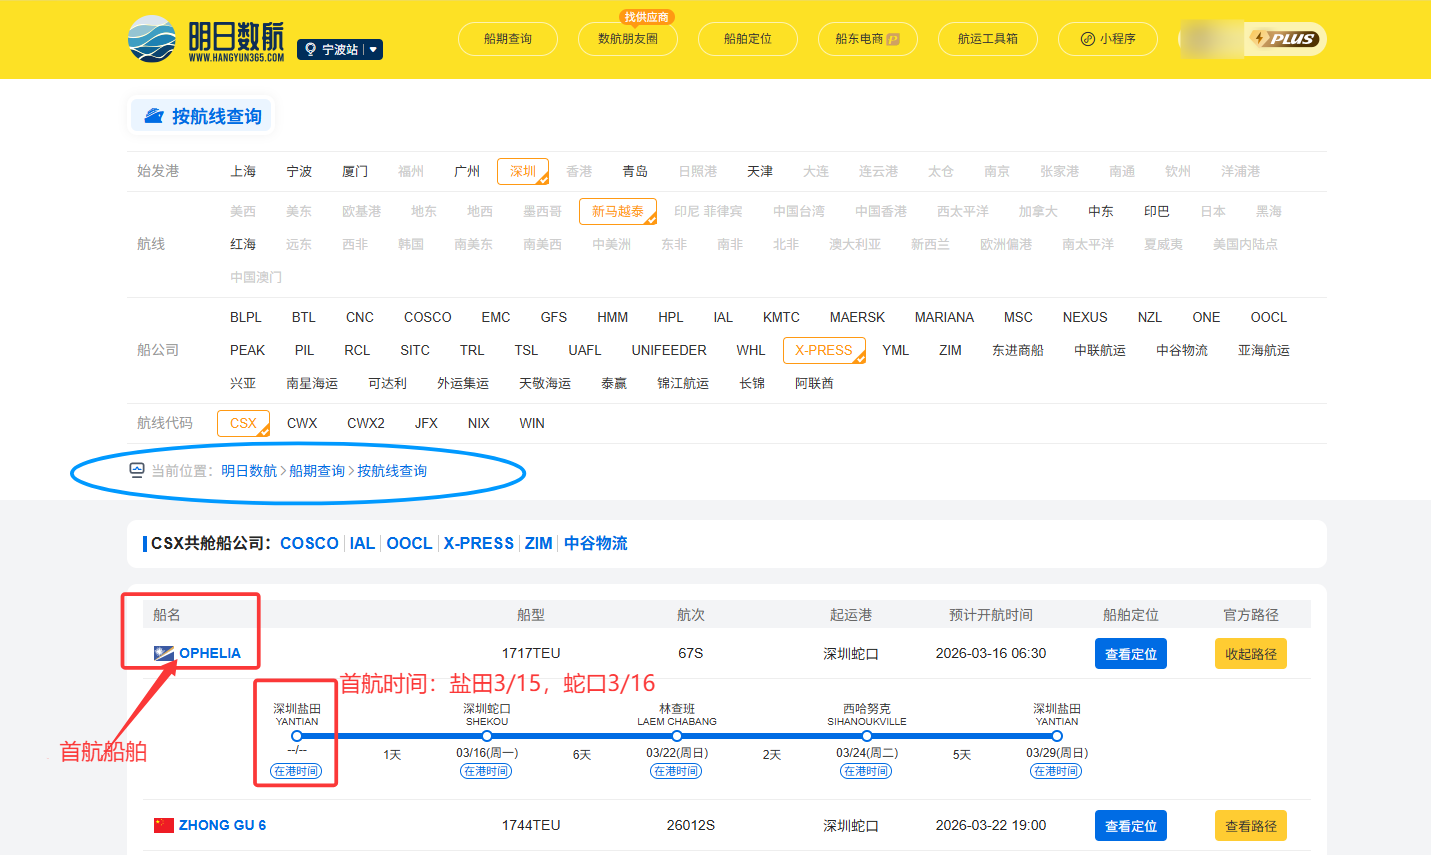Open the 宁波站 station dropdown
Screen dimensions: 1431x855
(x=340, y=49)
